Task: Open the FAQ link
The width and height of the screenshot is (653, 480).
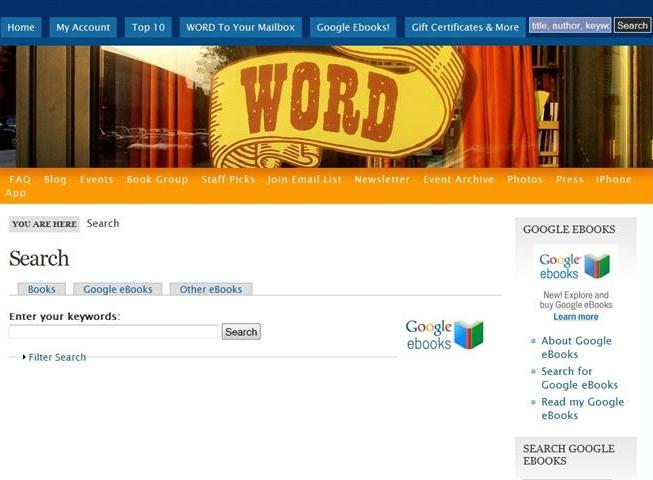Action: (x=20, y=179)
